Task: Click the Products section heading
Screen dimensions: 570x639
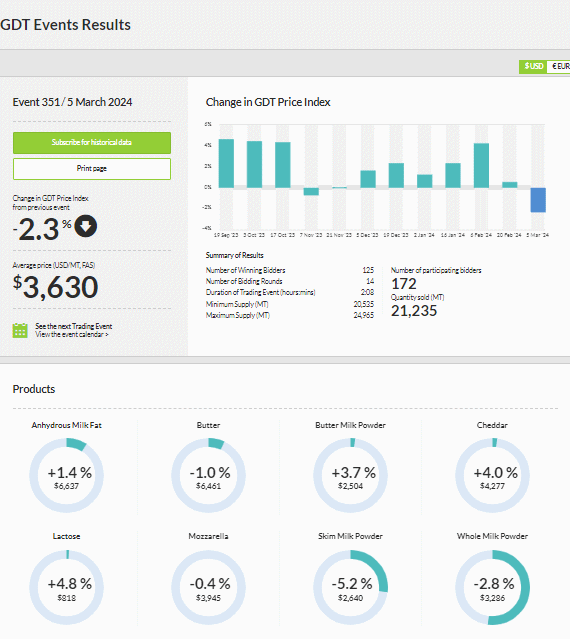Action: 34,389
